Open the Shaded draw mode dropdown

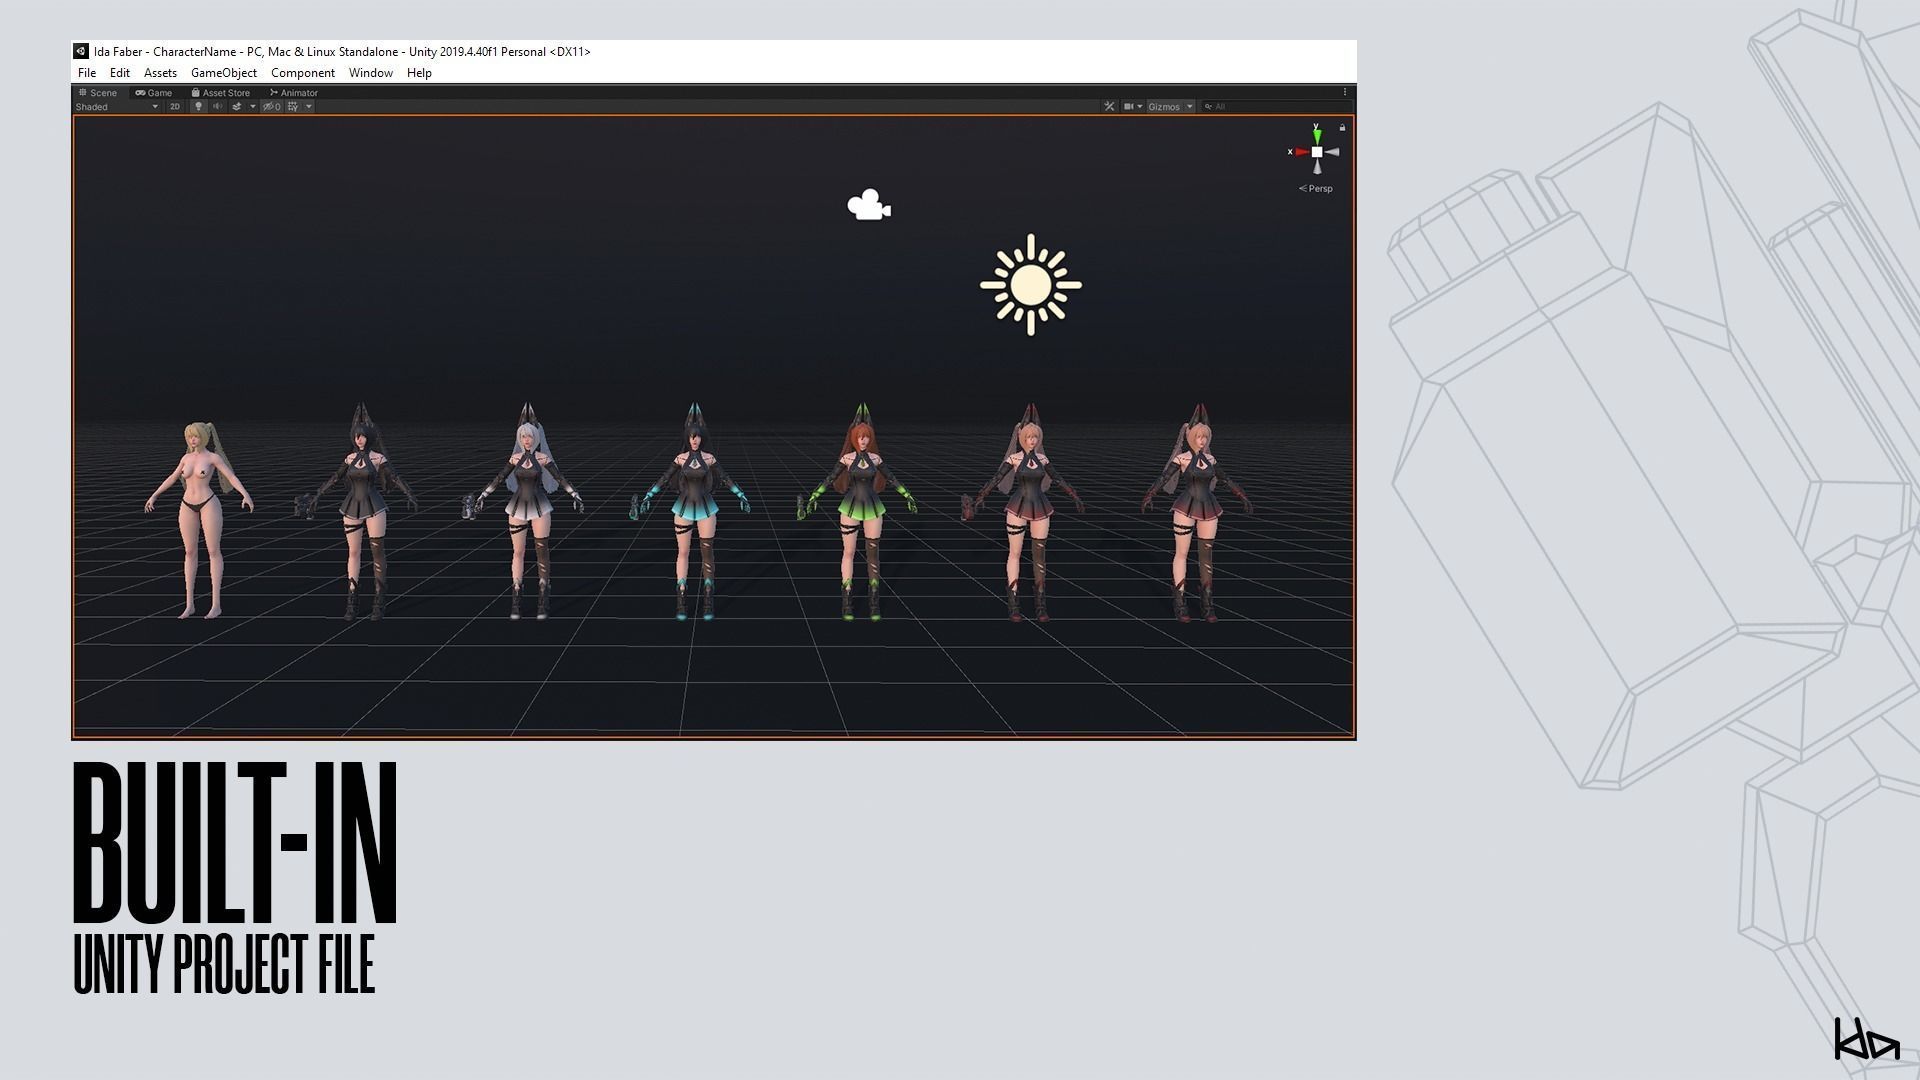coord(116,106)
